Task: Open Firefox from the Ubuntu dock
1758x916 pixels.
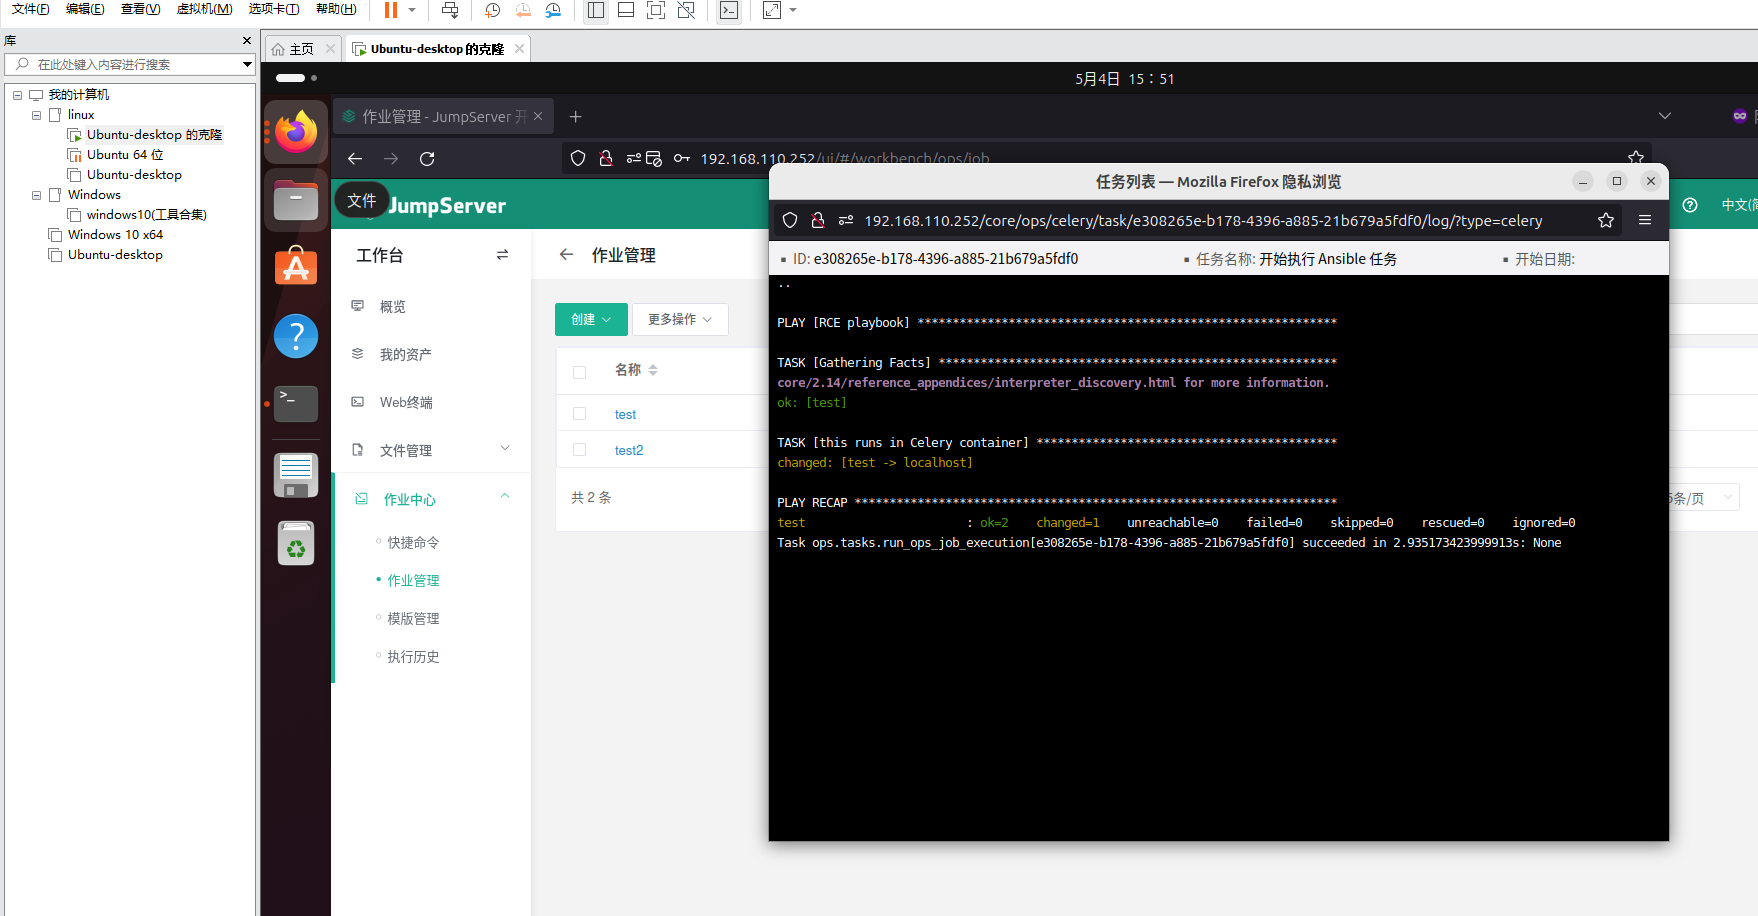Action: 296,133
